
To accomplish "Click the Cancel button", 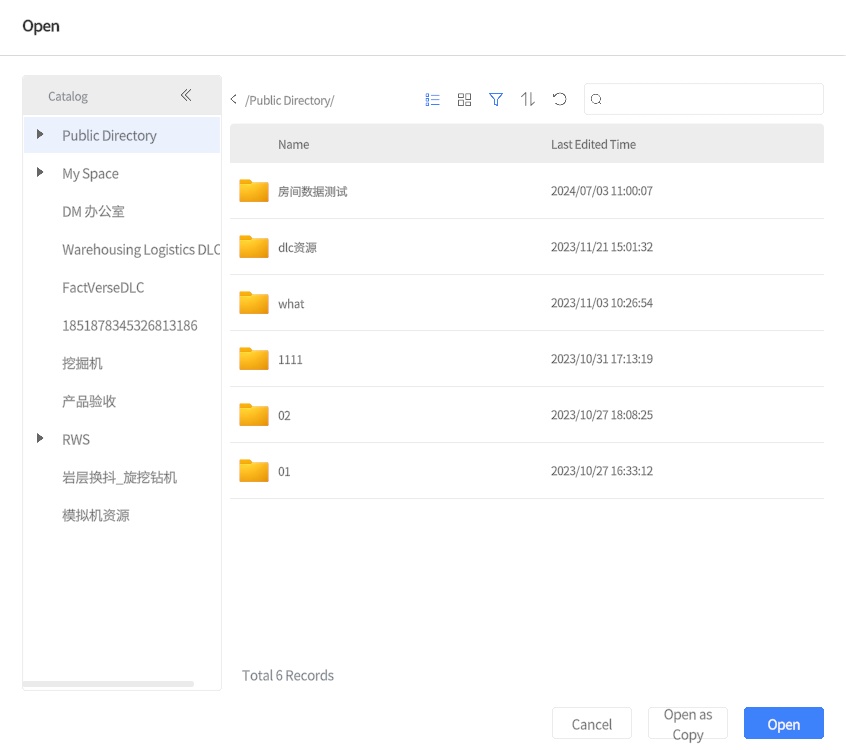I will pos(592,723).
